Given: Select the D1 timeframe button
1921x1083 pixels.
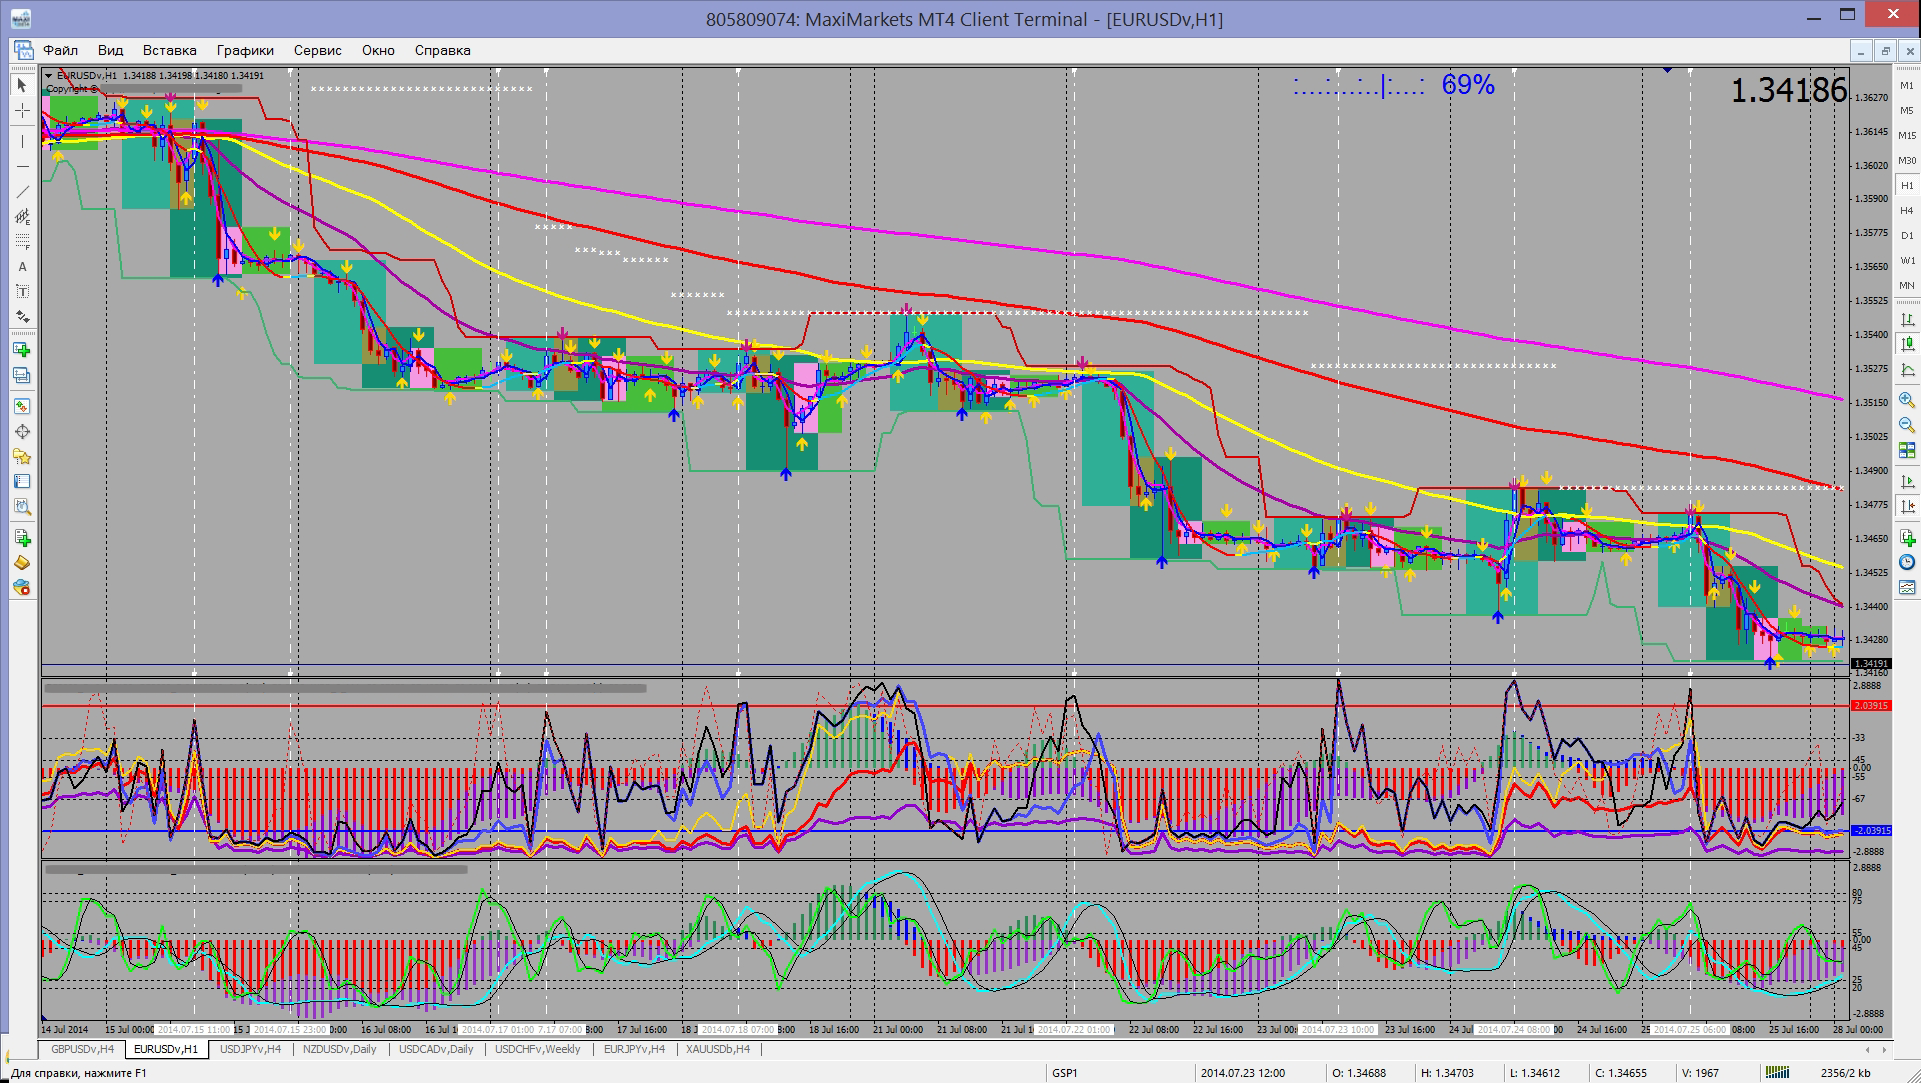Looking at the screenshot, I should point(1907,236).
